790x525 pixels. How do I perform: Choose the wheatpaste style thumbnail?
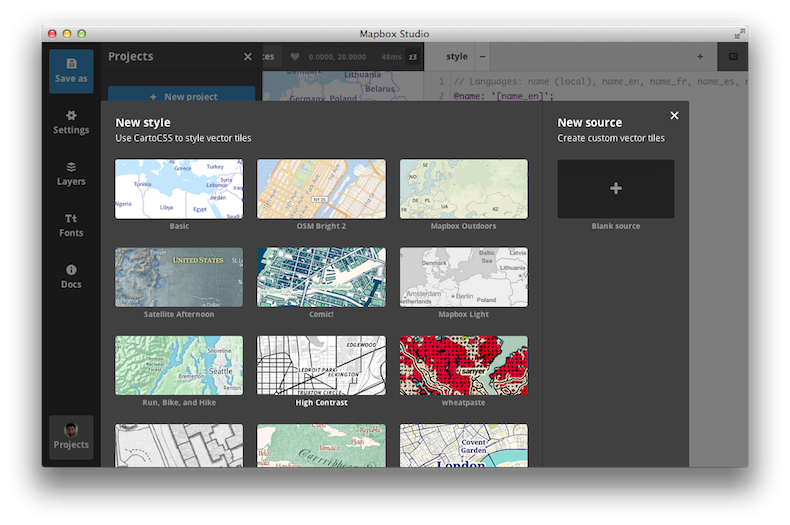coord(464,365)
